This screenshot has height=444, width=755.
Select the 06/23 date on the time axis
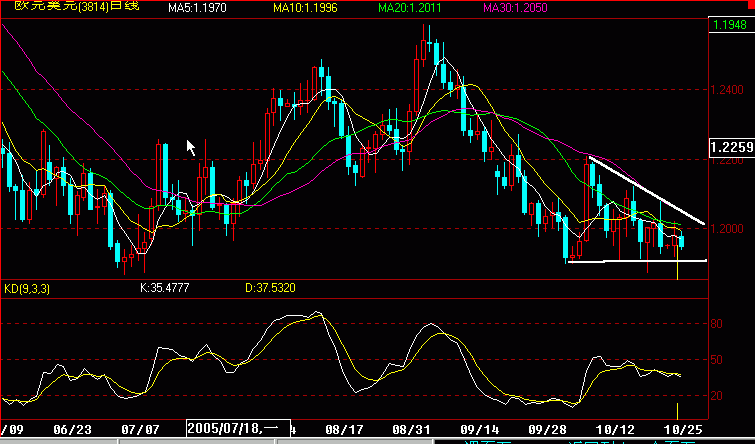[x=71, y=429]
